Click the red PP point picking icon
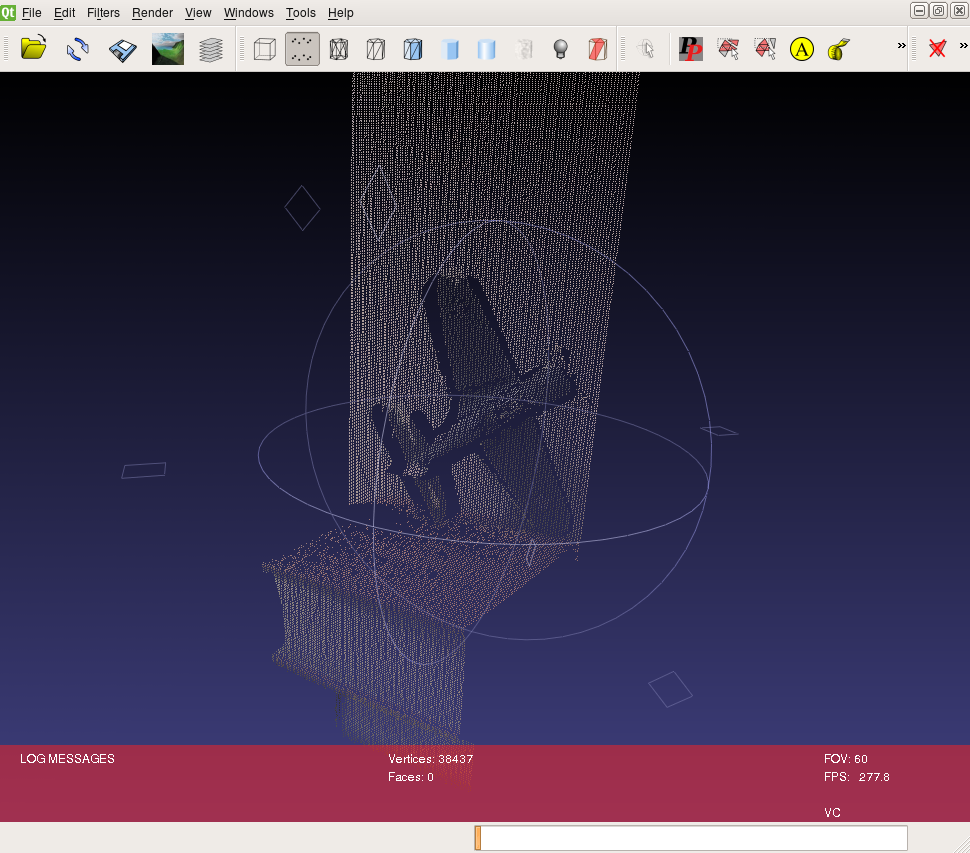The height and width of the screenshot is (853, 970). (691, 48)
